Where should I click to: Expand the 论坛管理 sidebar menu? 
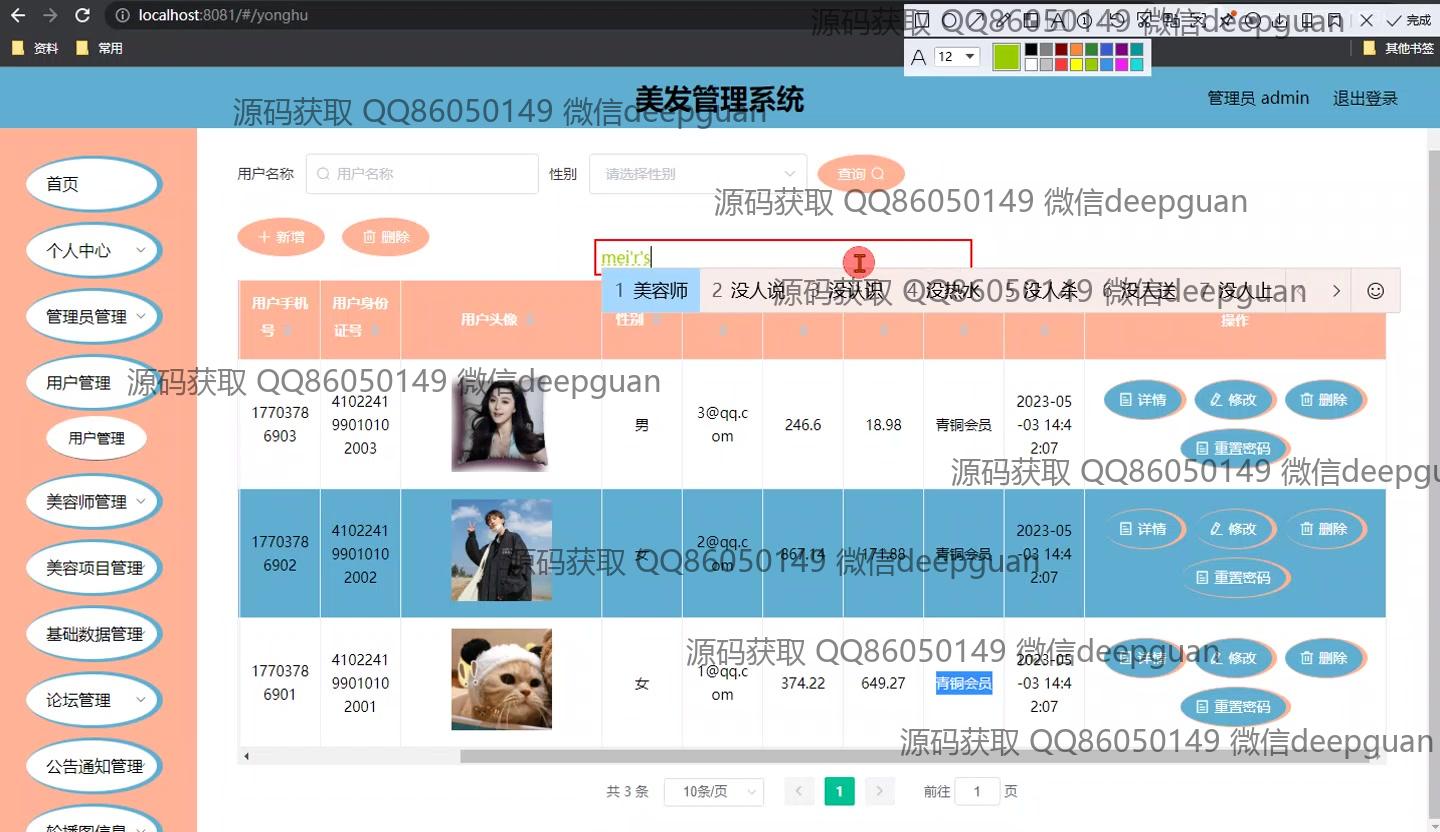click(x=94, y=700)
